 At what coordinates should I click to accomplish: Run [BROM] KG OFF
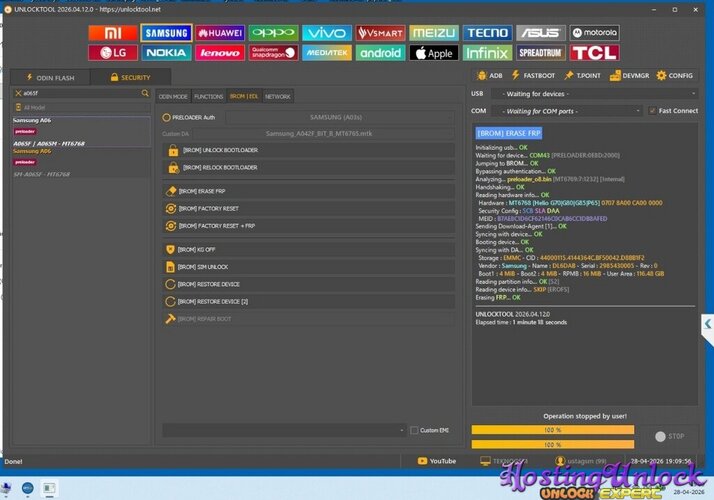click(x=309, y=250)
